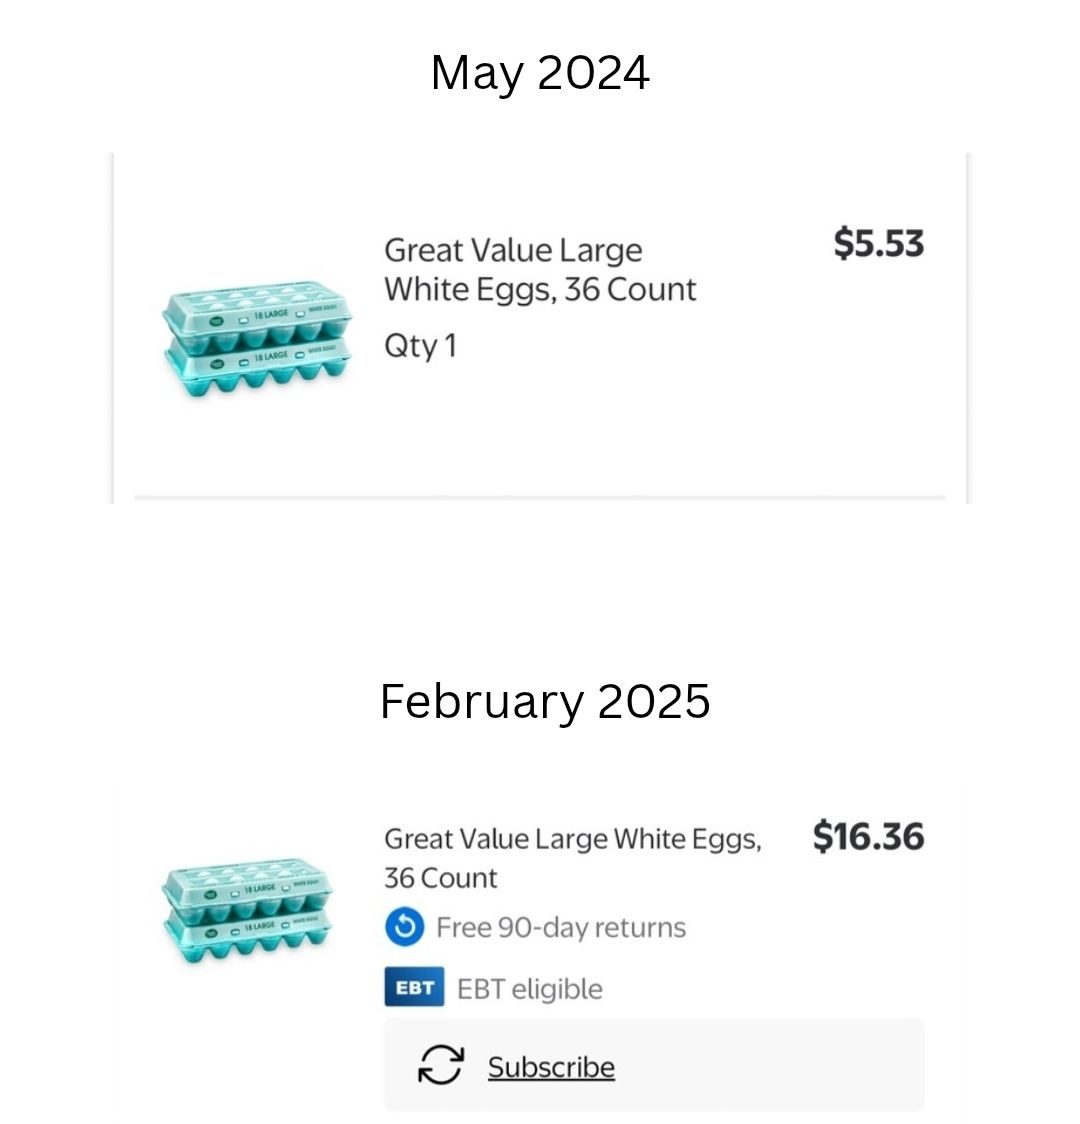Open the May 2024 egg carton thumbnail
Screen dimensions: 1080x1124
pos(258,338)
